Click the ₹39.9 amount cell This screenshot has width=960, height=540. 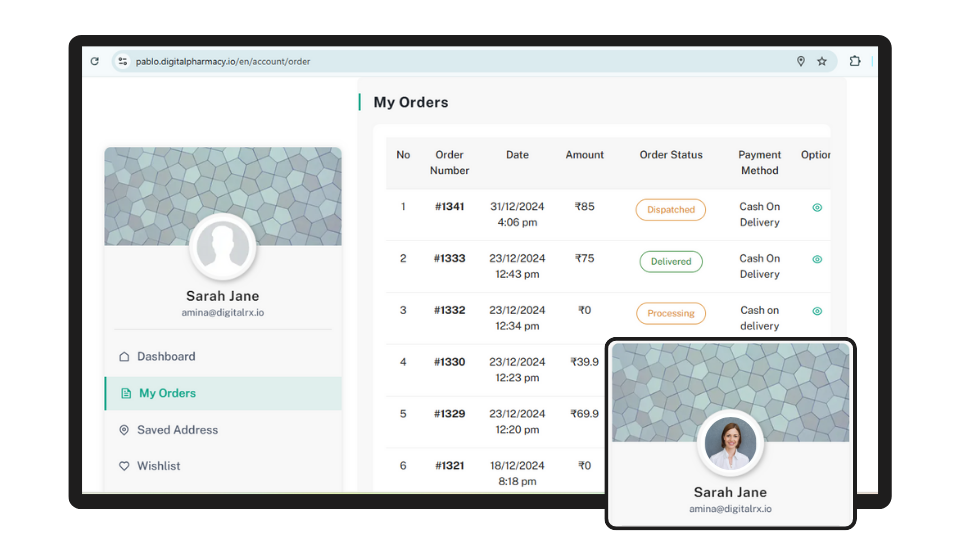click(x=584, y=362)
